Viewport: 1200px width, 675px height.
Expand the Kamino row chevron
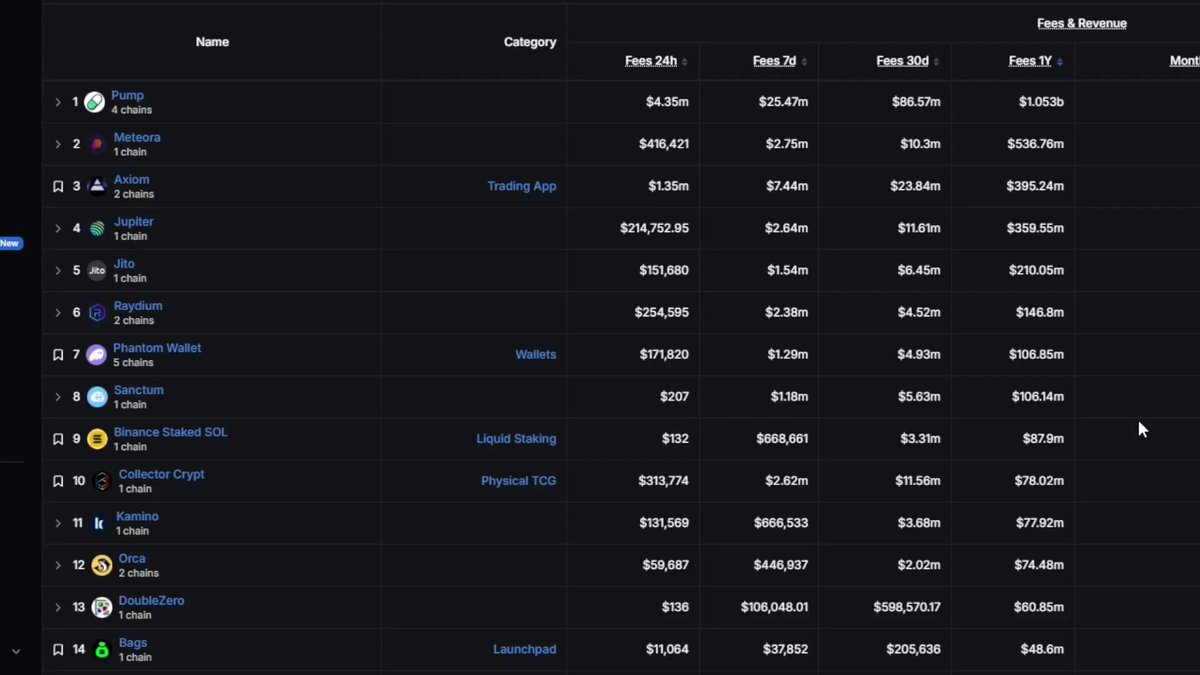58,523
